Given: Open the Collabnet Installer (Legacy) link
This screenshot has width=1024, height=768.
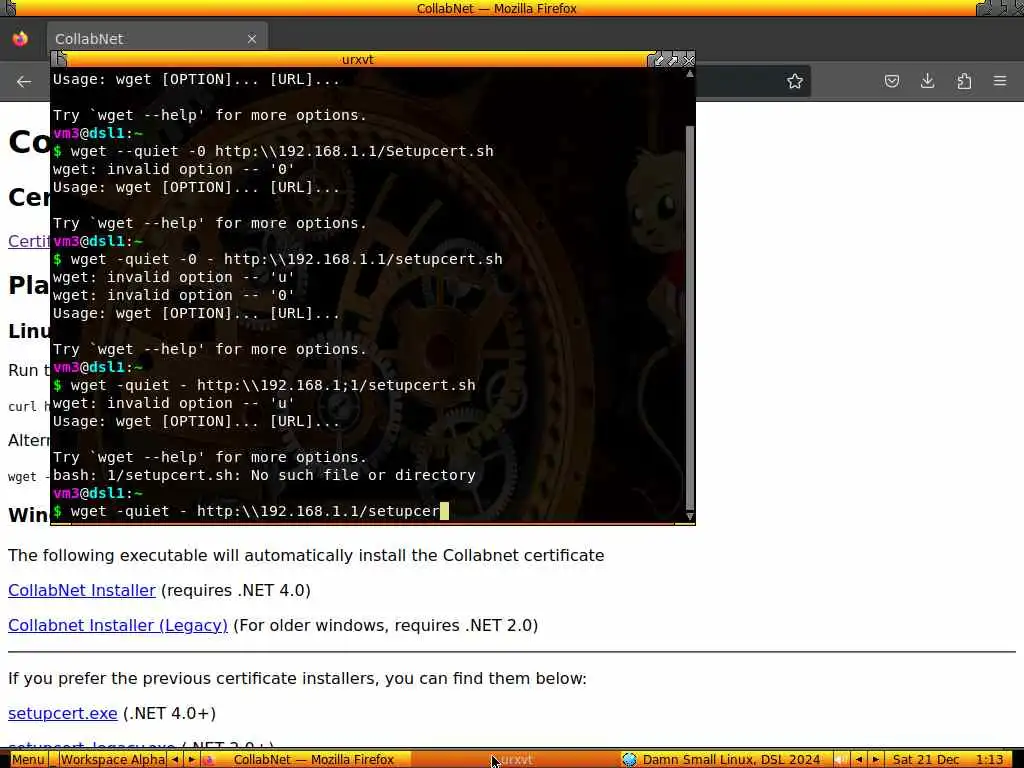Looking at the screenshot, I should tap(118, 625).
